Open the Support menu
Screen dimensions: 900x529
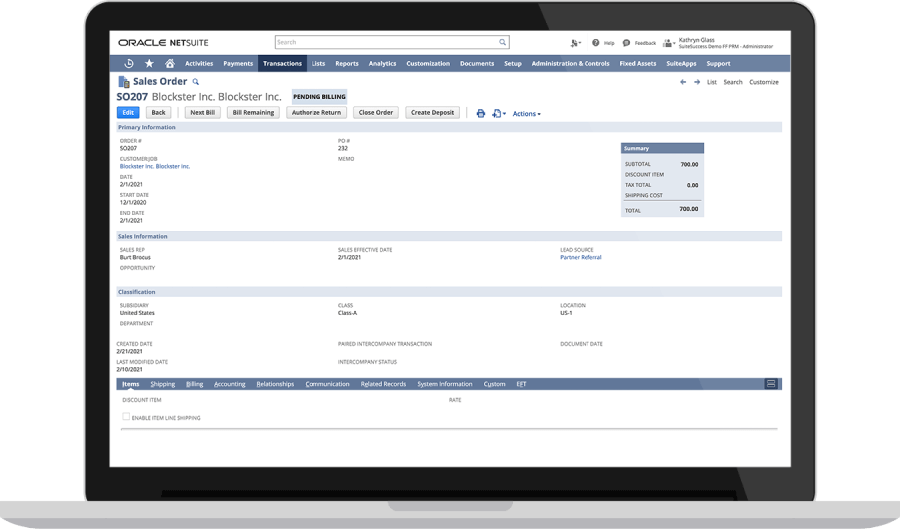[719, 63]
